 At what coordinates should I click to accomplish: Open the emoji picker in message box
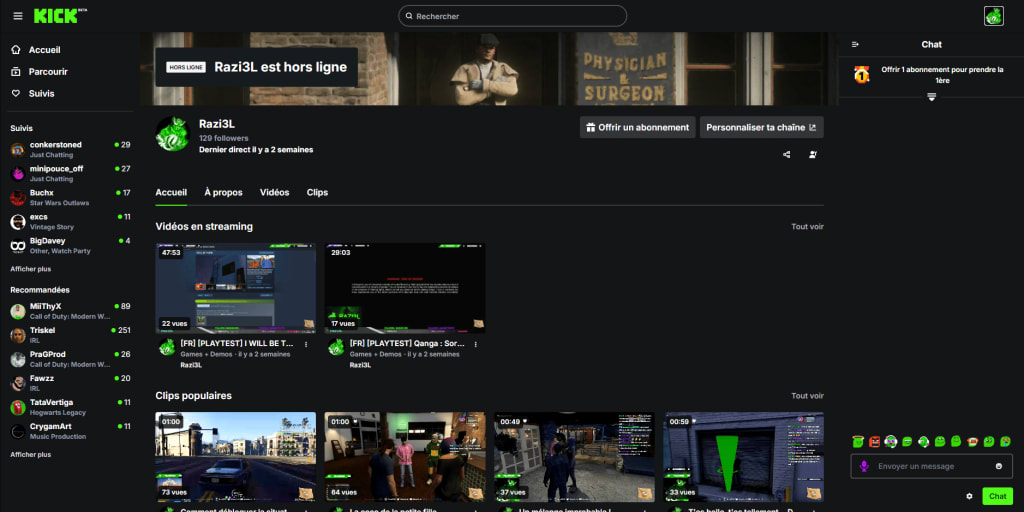(x=999, y=466)
